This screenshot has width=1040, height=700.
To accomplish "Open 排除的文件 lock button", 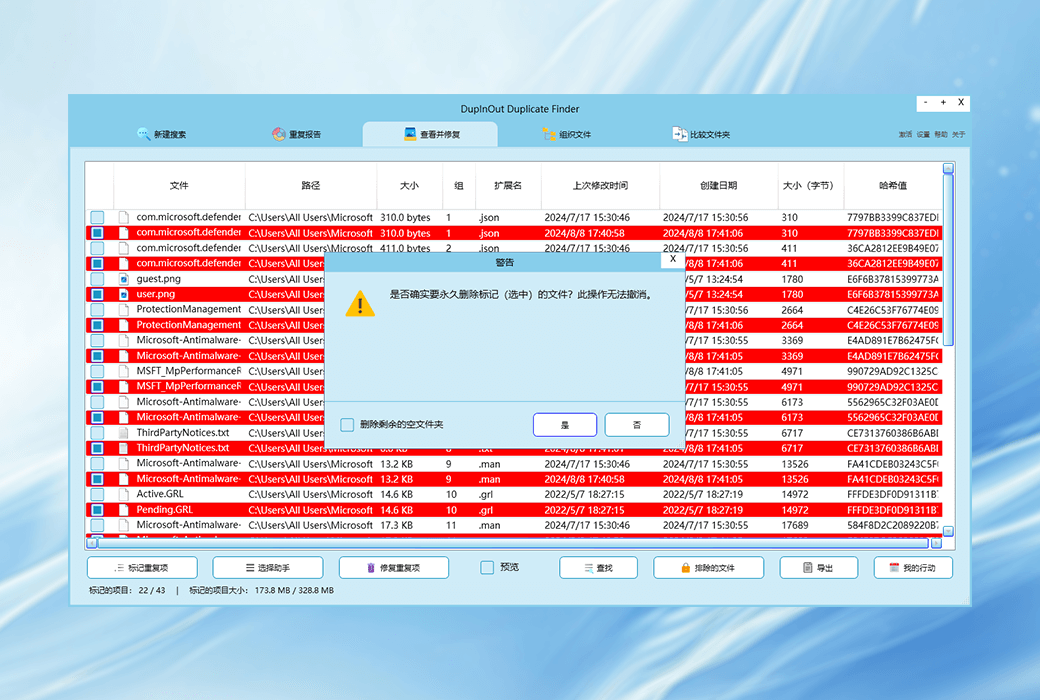I will click(x=708, y=567).
